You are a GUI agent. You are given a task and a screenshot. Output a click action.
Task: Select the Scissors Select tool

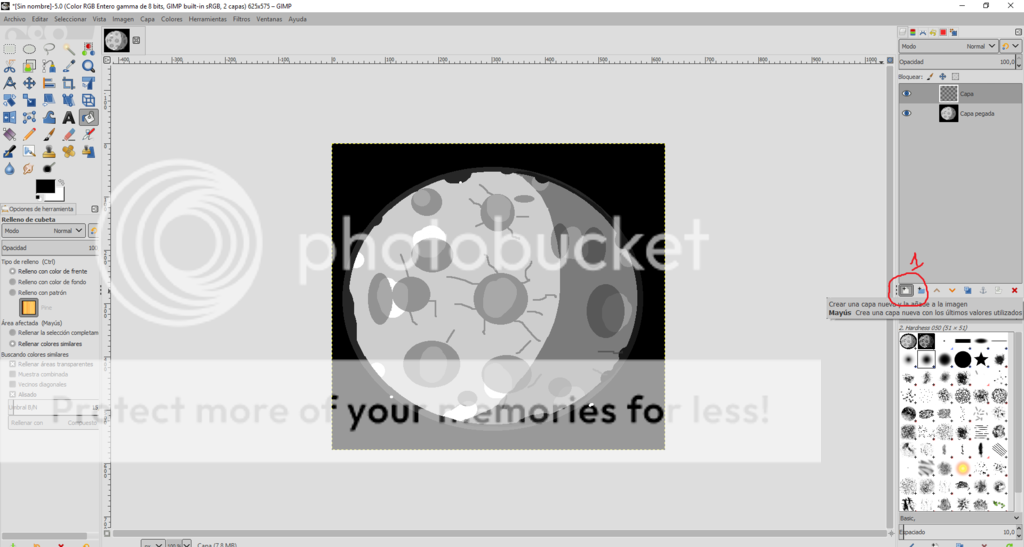click(x=9, y=66)
